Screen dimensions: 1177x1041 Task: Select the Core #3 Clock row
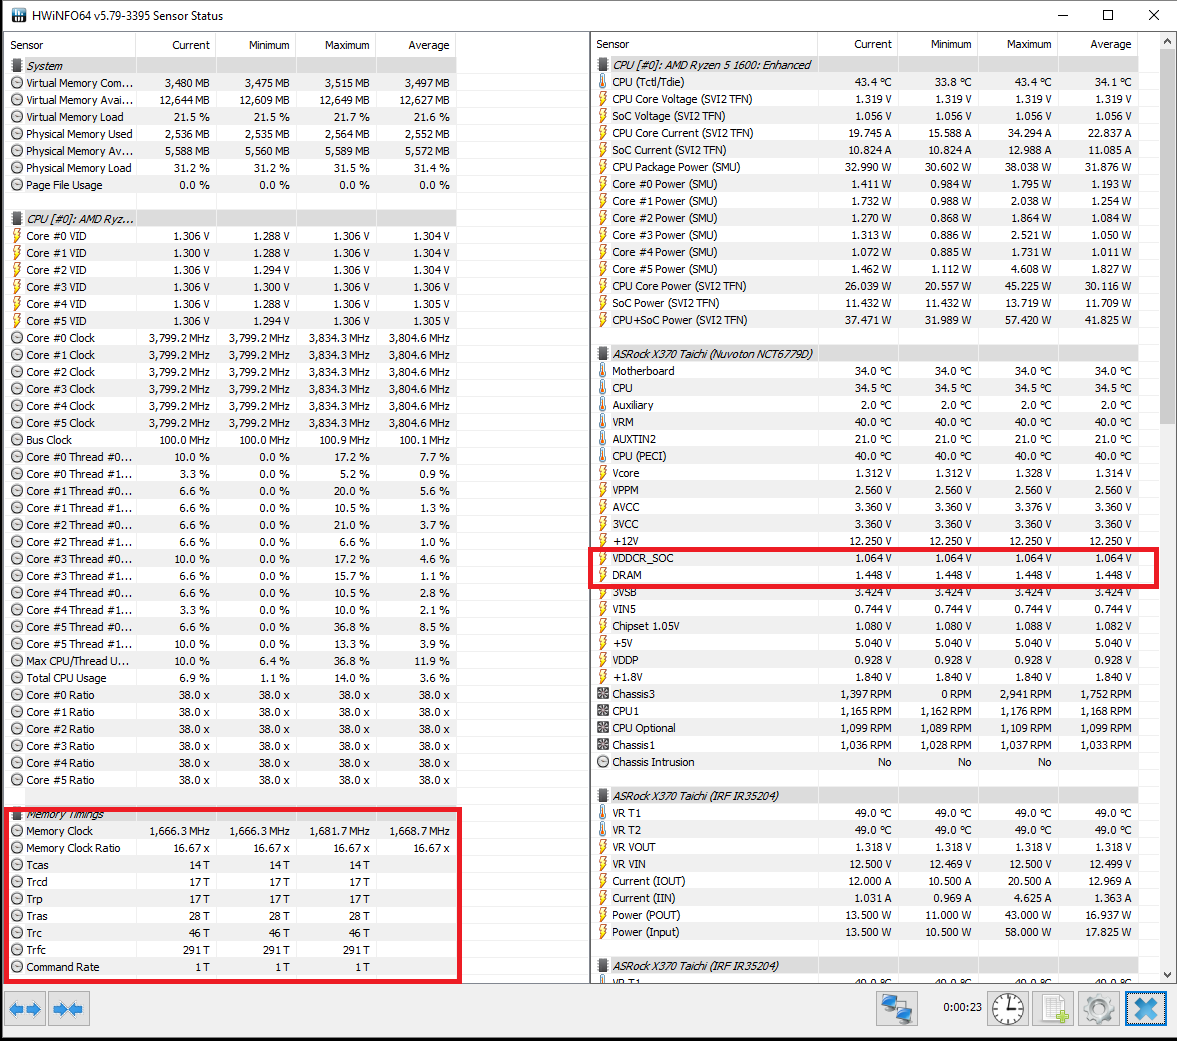(230, 389)
